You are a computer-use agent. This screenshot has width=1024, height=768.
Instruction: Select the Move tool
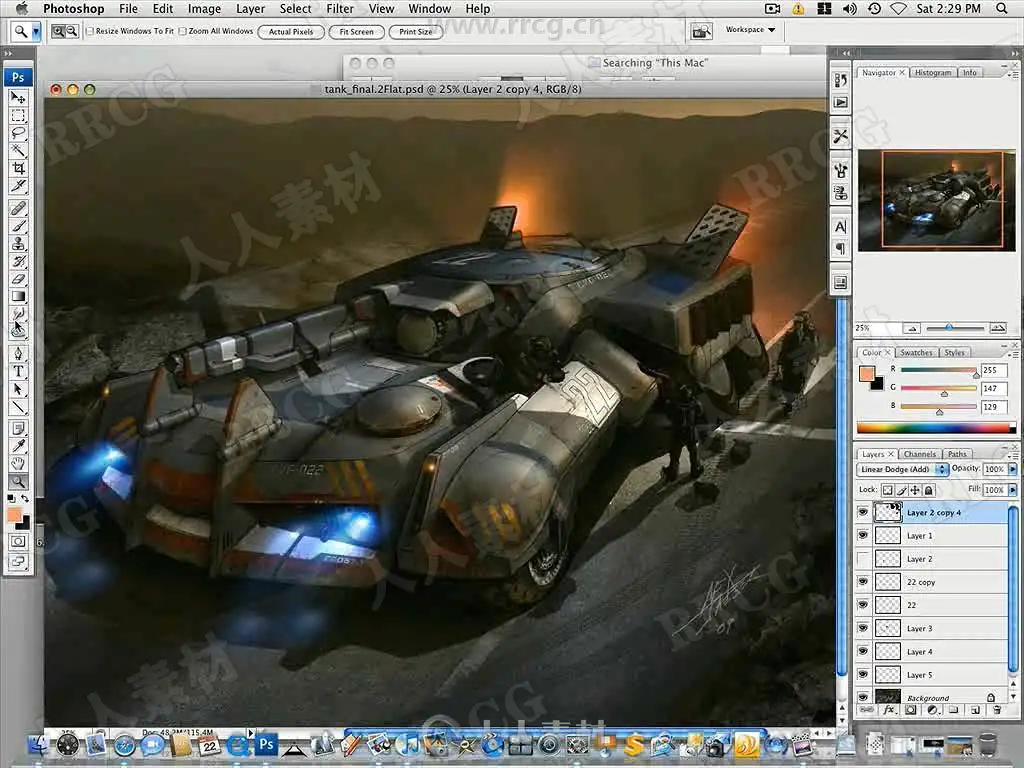[18, 97]
